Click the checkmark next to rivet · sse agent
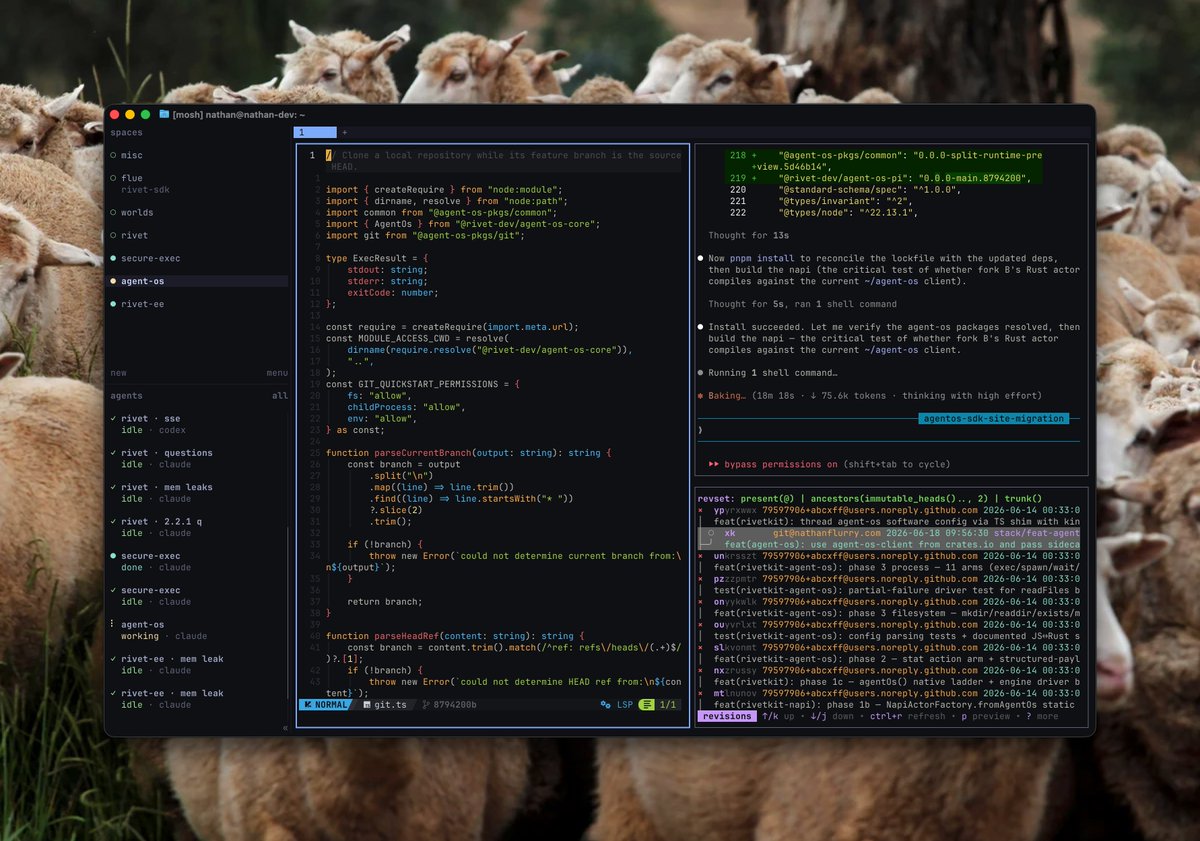The height and width of the screenshot is (841, 1200). (x=113, y=419)
